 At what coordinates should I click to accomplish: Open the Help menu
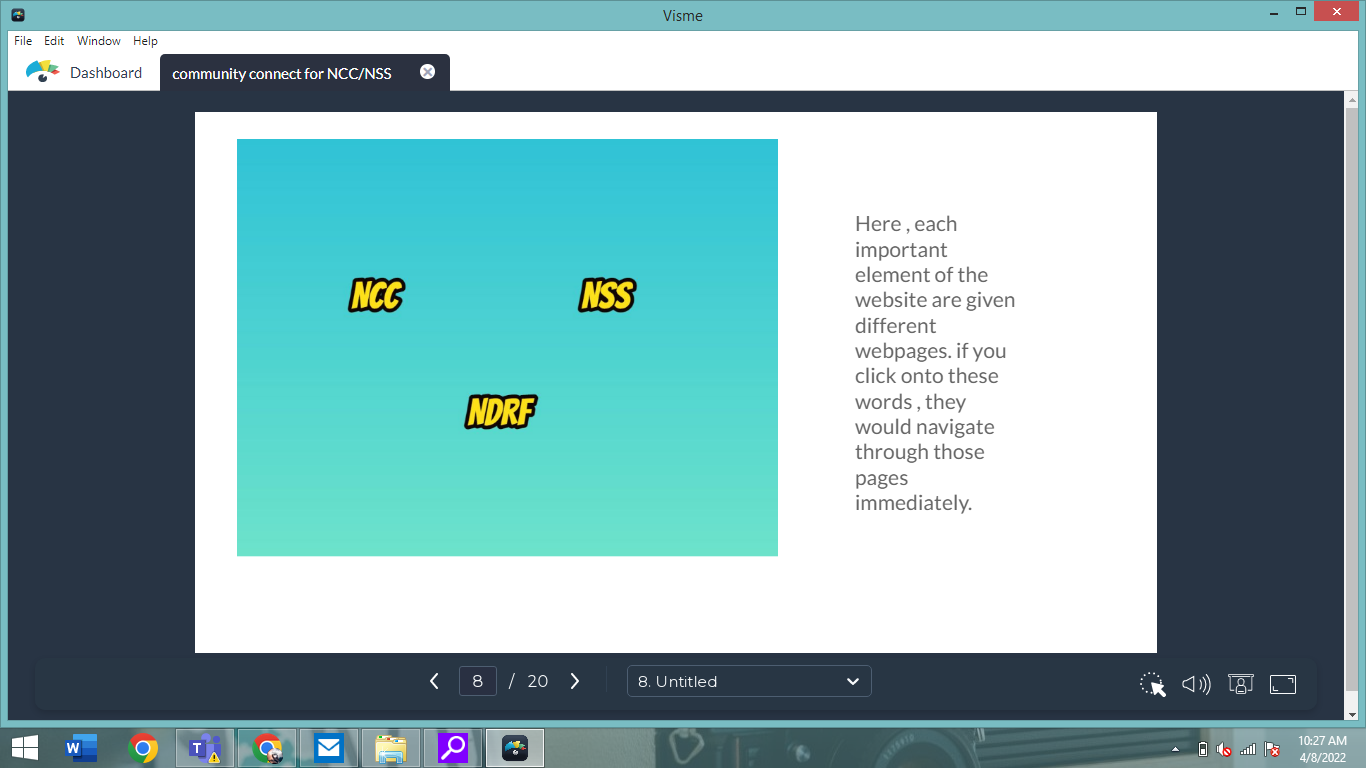click(146, 41)
